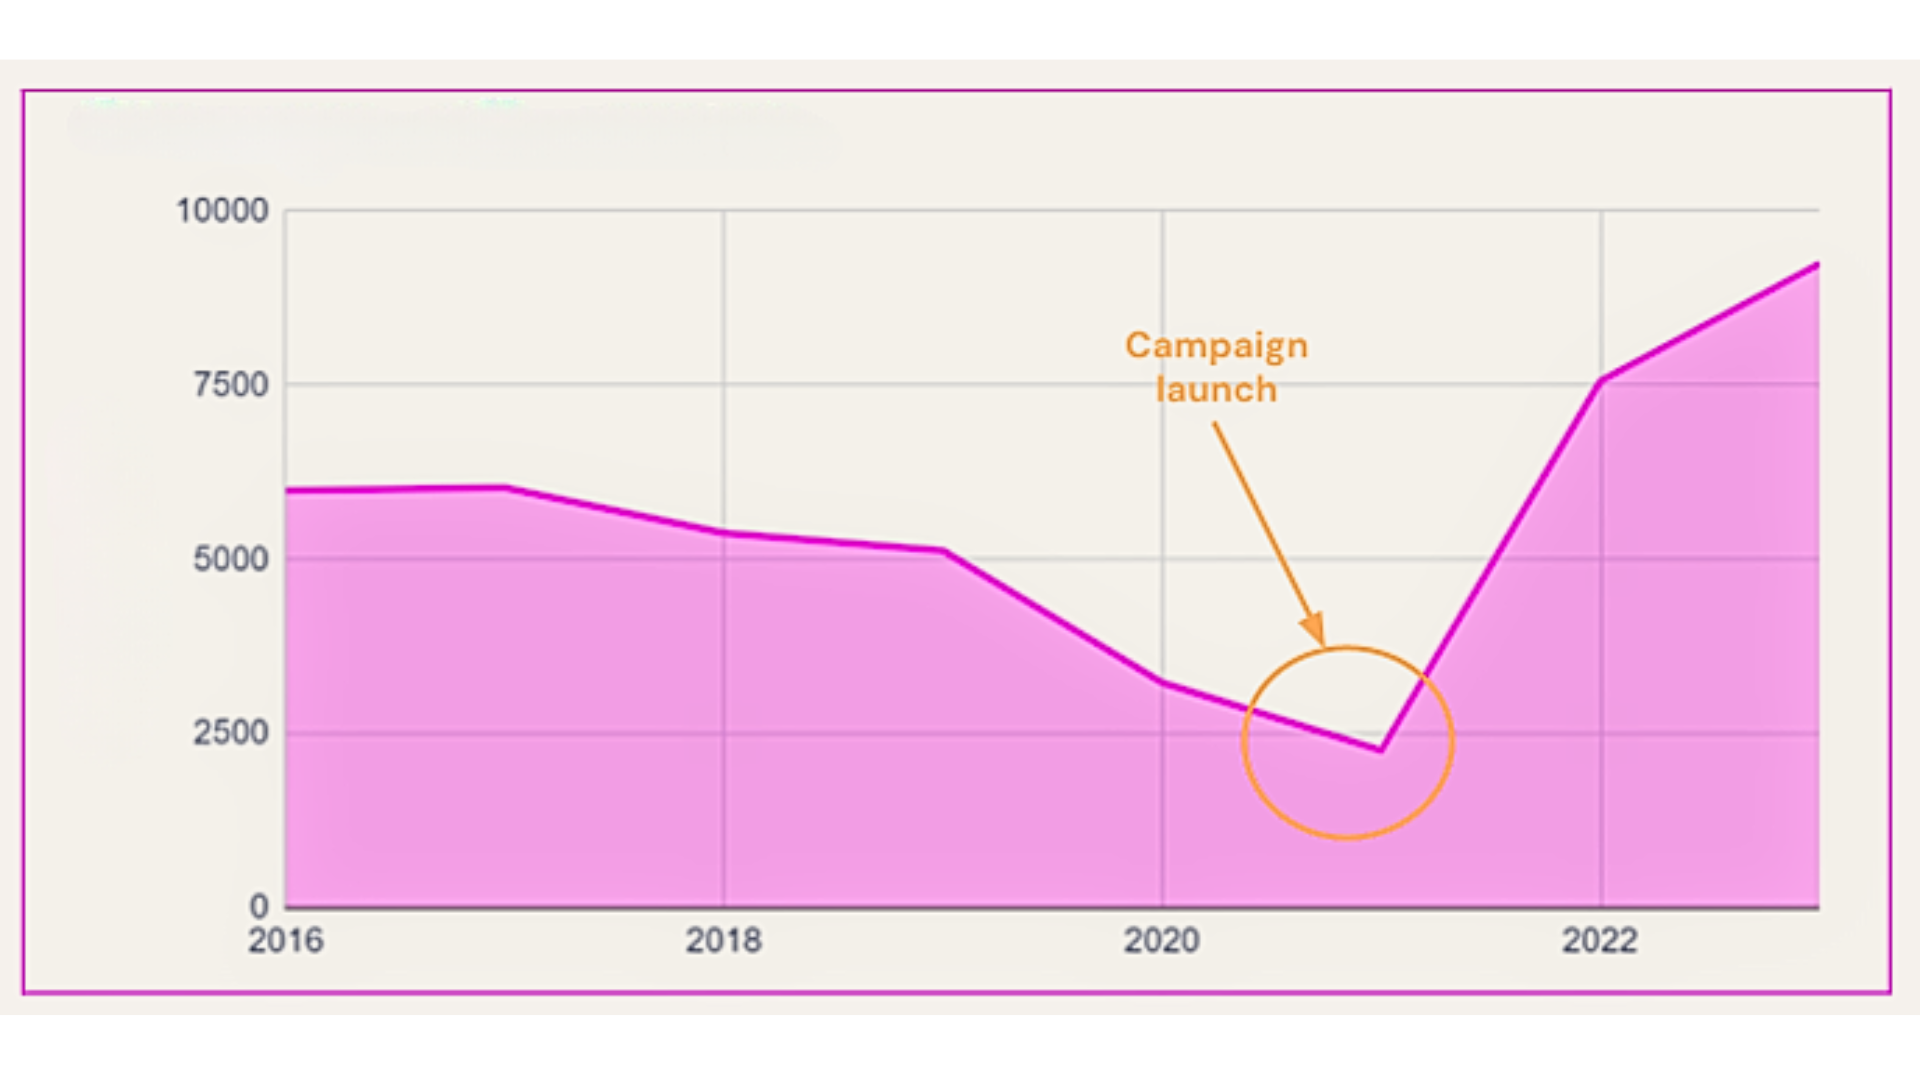Screen dimensions: 1920x1080
Task: Click the 2018 x-axis label
Action: point(723,941)
